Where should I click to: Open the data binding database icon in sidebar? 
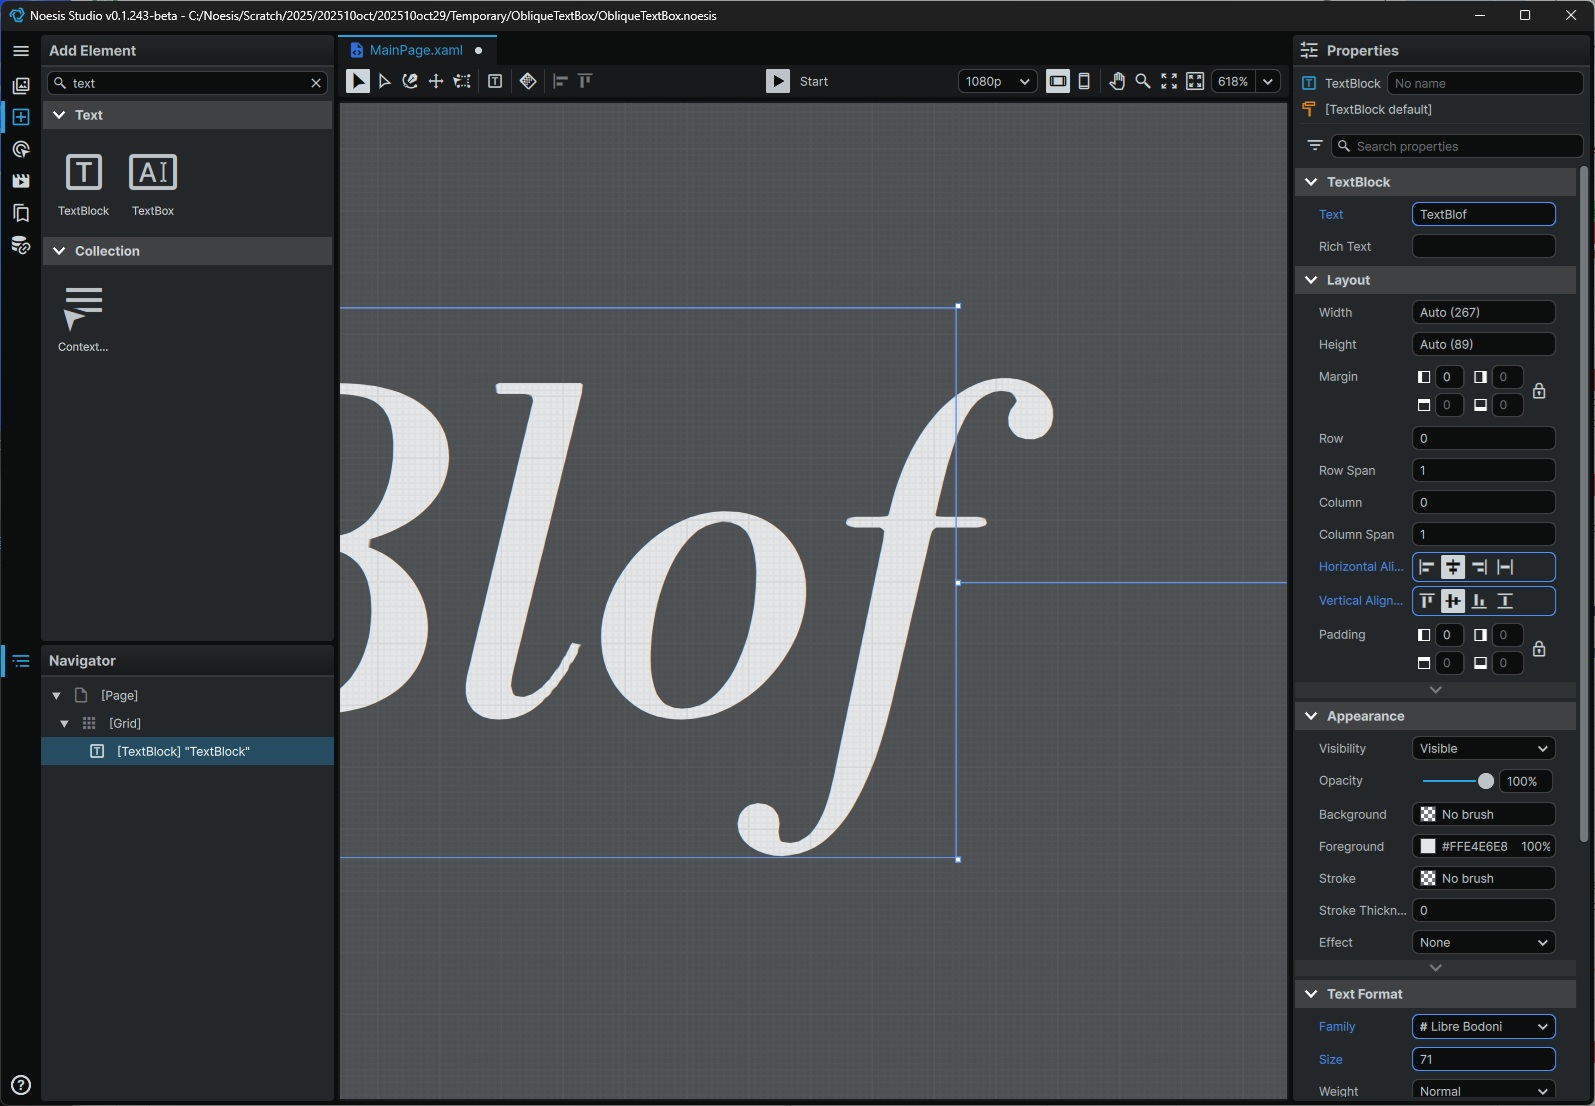point(21,245)
